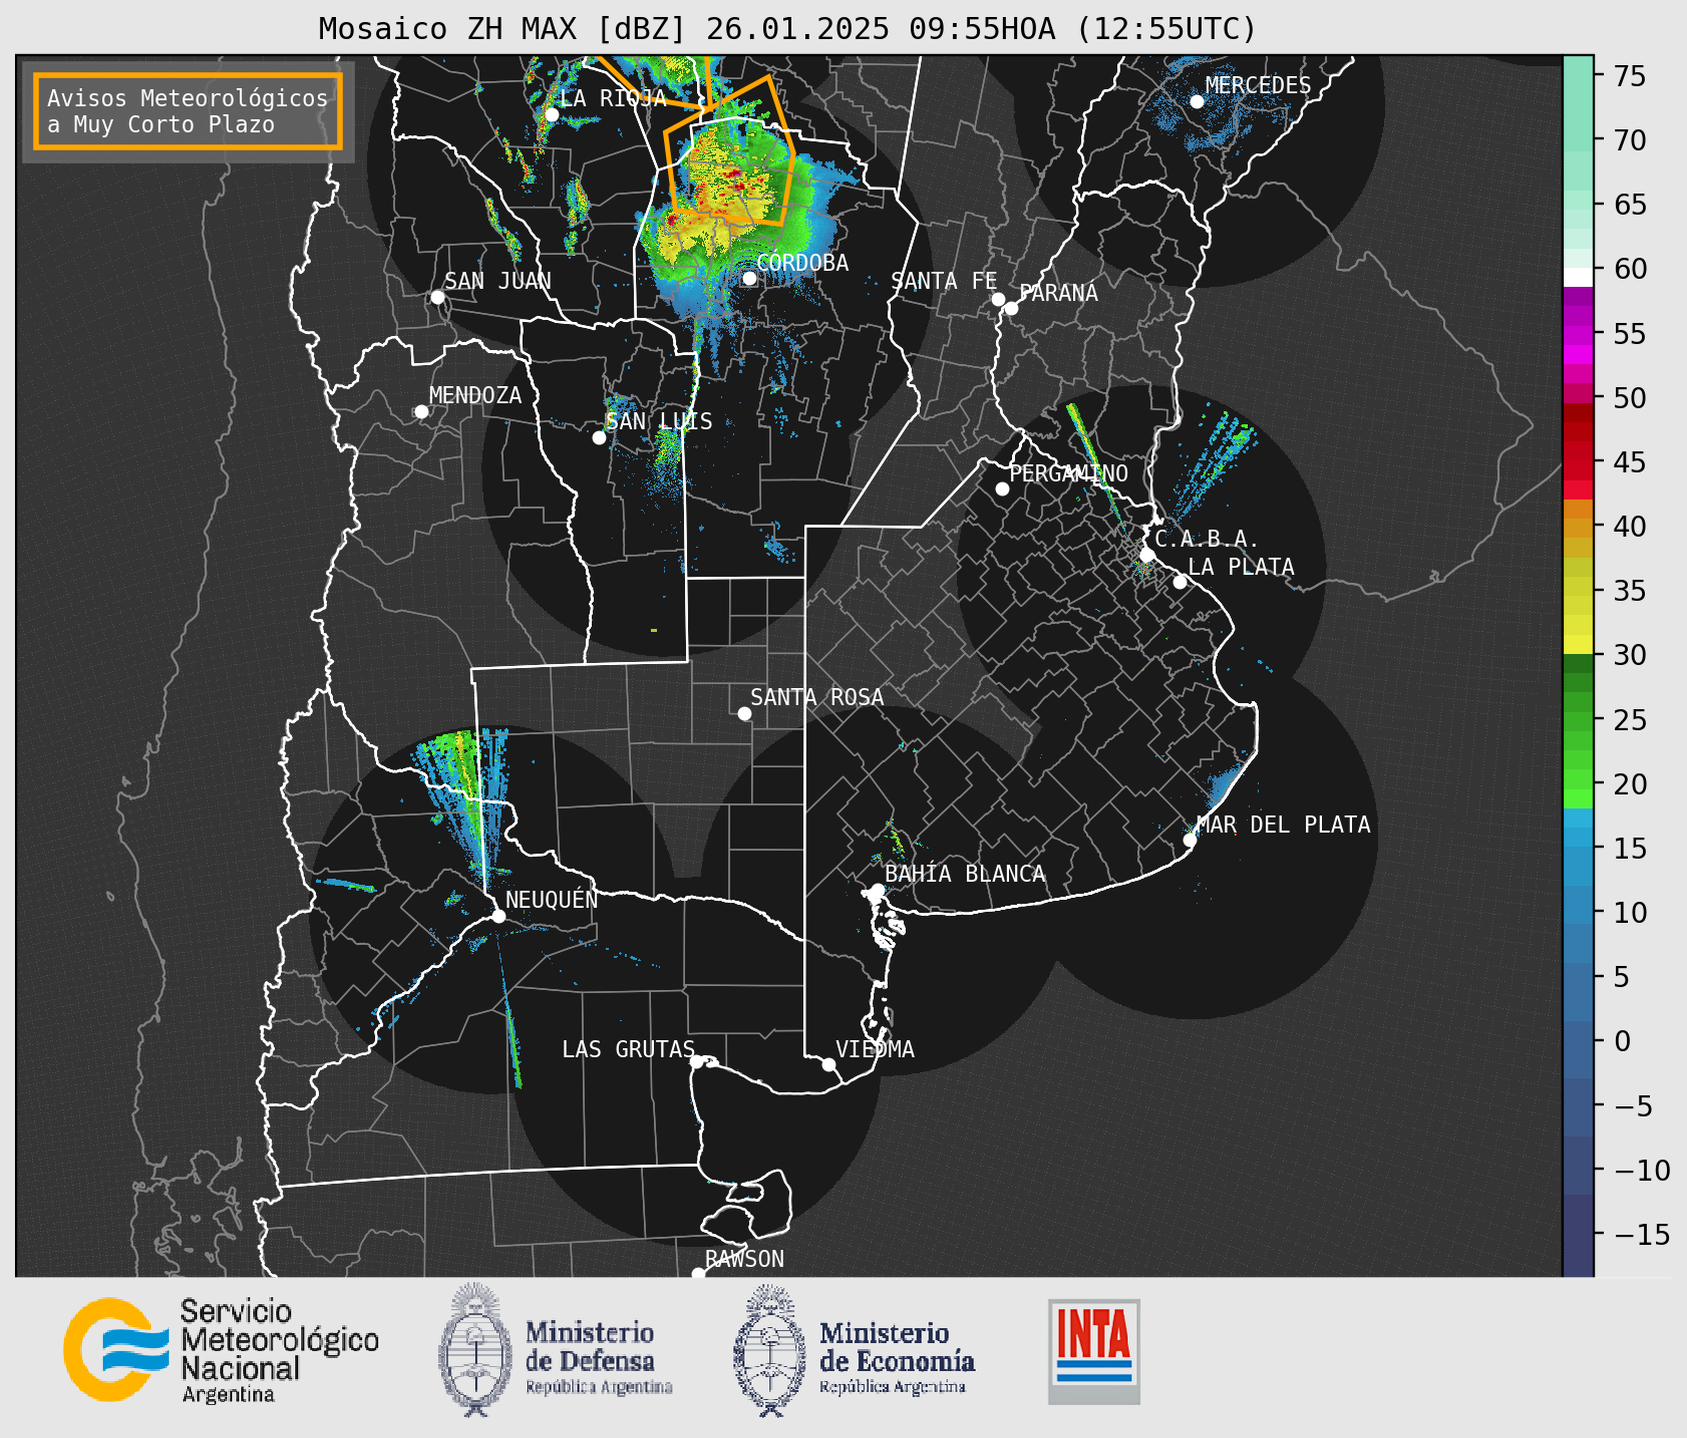This screenshot has width=1687, height=1438.
Task: Click the NEUQUÉN city label
Action: (552, 899)
